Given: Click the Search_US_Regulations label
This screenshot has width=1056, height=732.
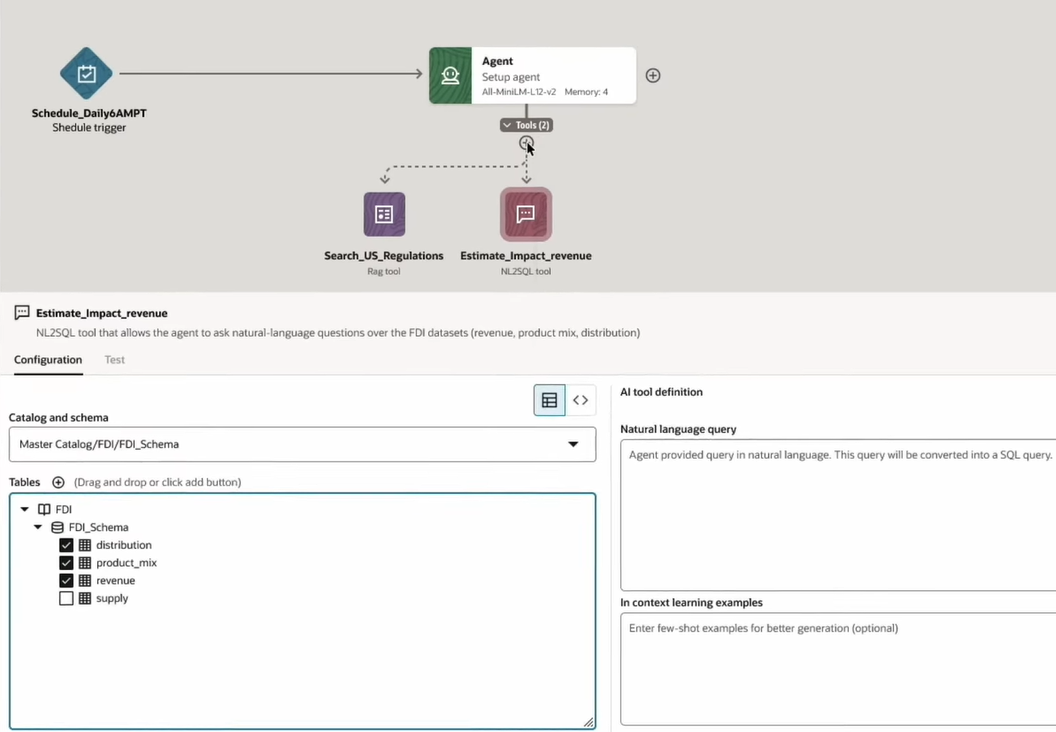Looking at the screenshot, I should pos(384,256).
